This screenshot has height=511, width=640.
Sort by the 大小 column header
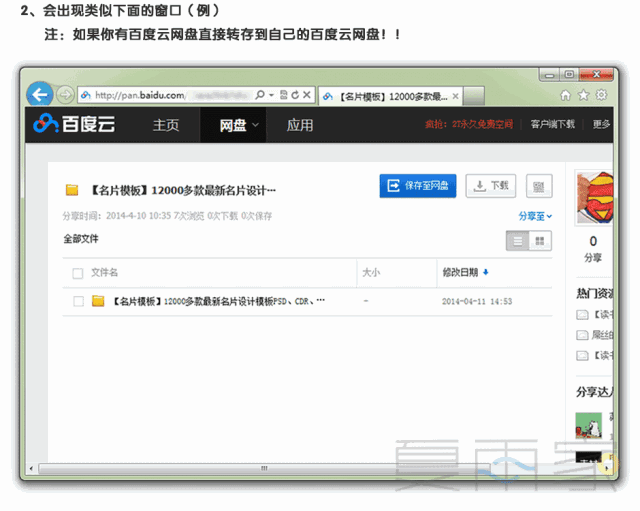(371, 272)
